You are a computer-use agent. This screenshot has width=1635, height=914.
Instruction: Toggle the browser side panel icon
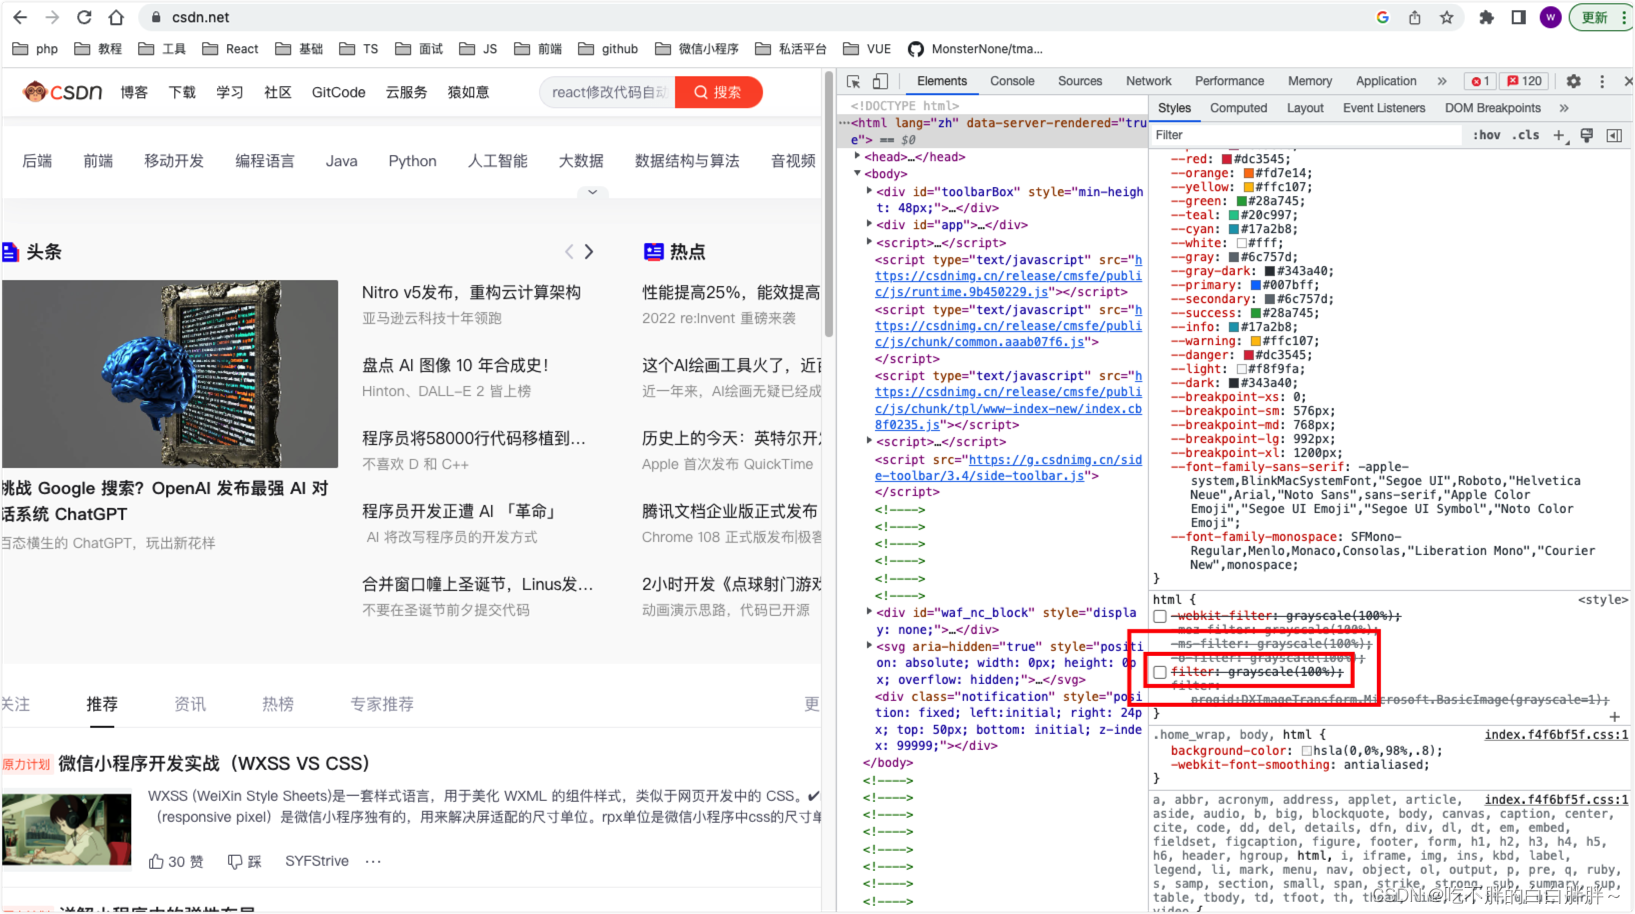(1518, 17)
